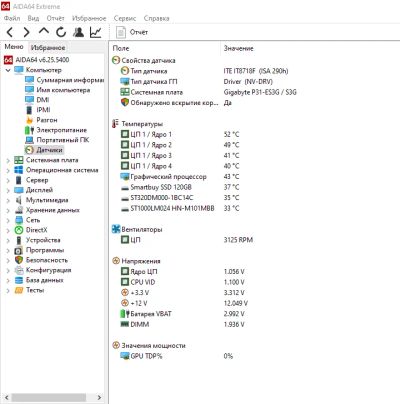
Task: Open the Избранное menu in menu bar
Action: pos(89,18)
